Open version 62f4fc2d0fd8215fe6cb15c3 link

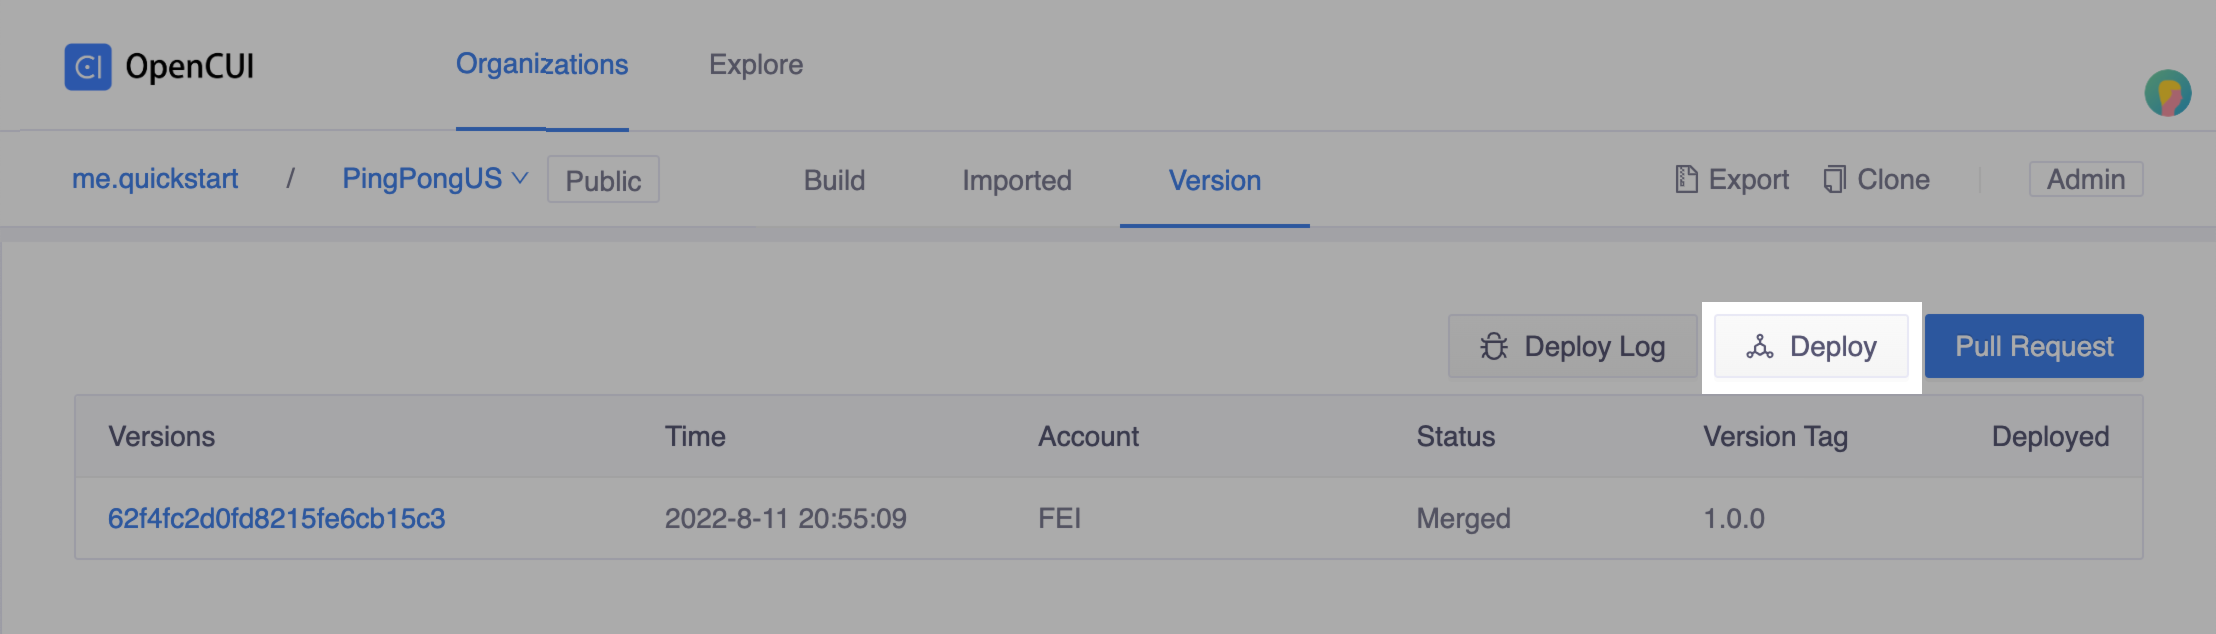276,518
